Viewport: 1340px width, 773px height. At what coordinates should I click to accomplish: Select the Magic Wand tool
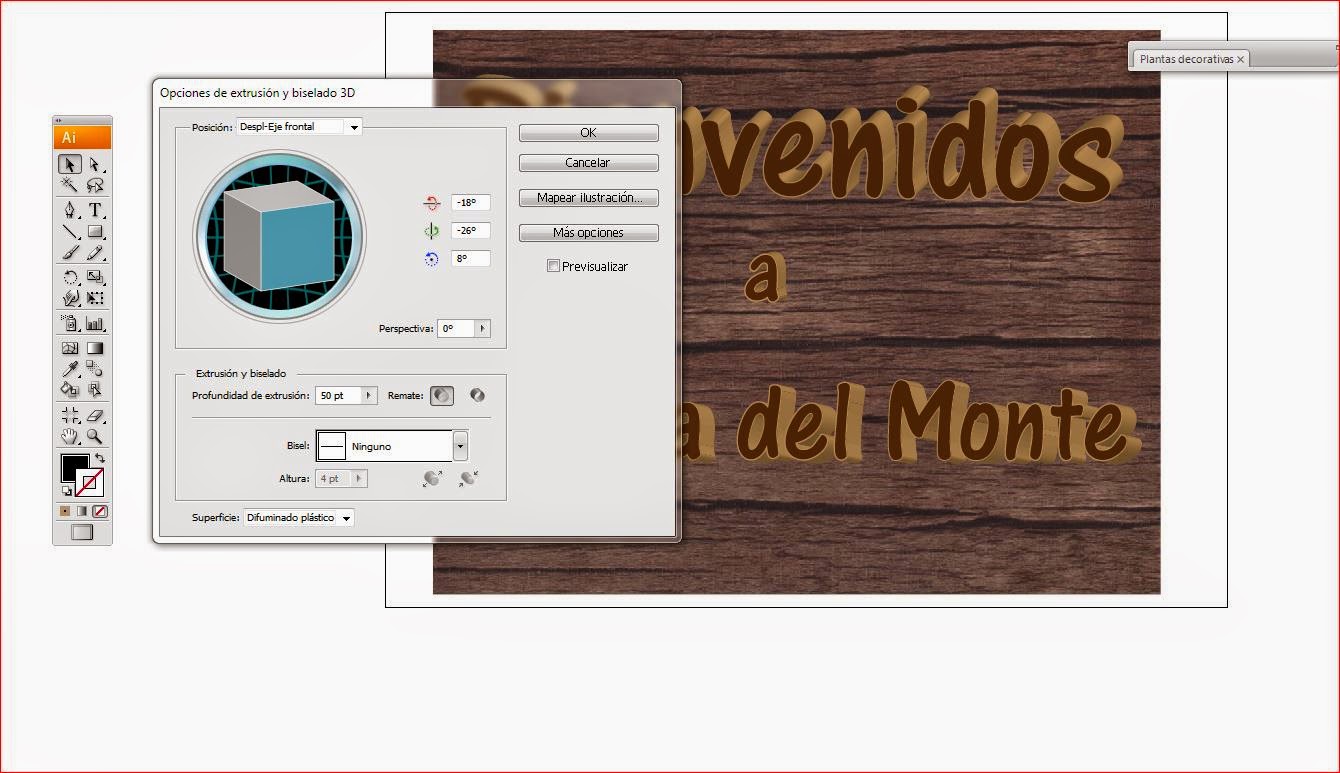(x=69, y=185)
